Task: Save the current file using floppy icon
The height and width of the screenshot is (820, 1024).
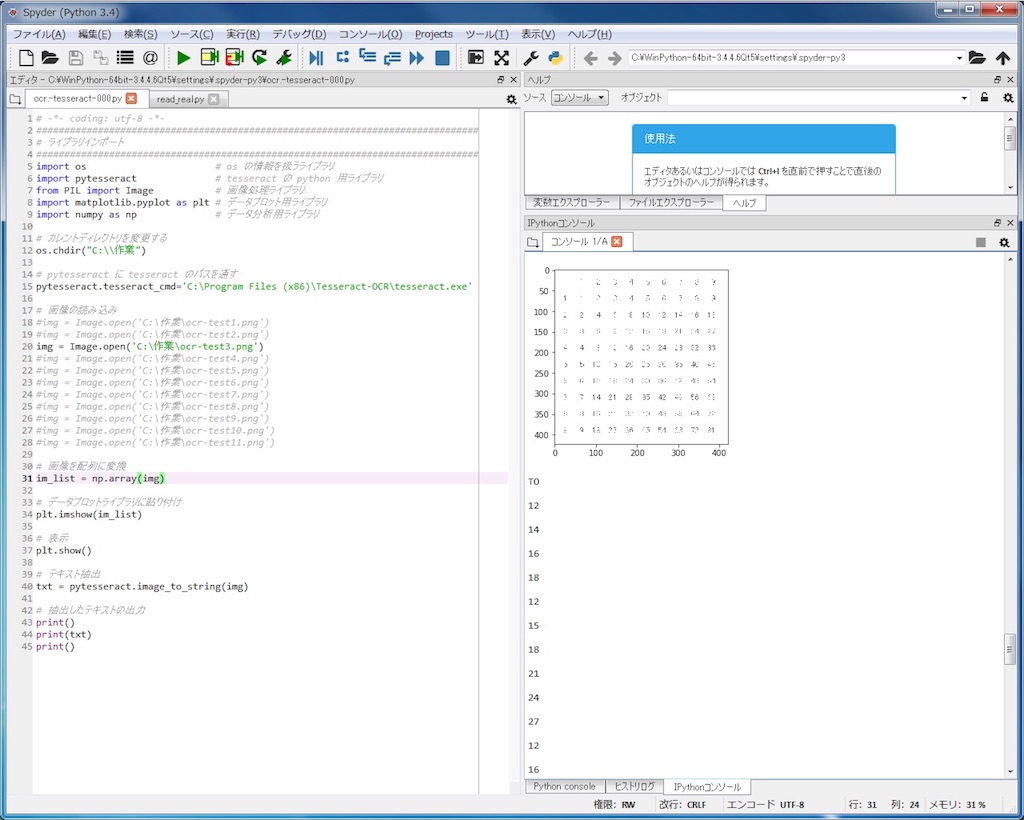Action: click(x=76, y=58)
